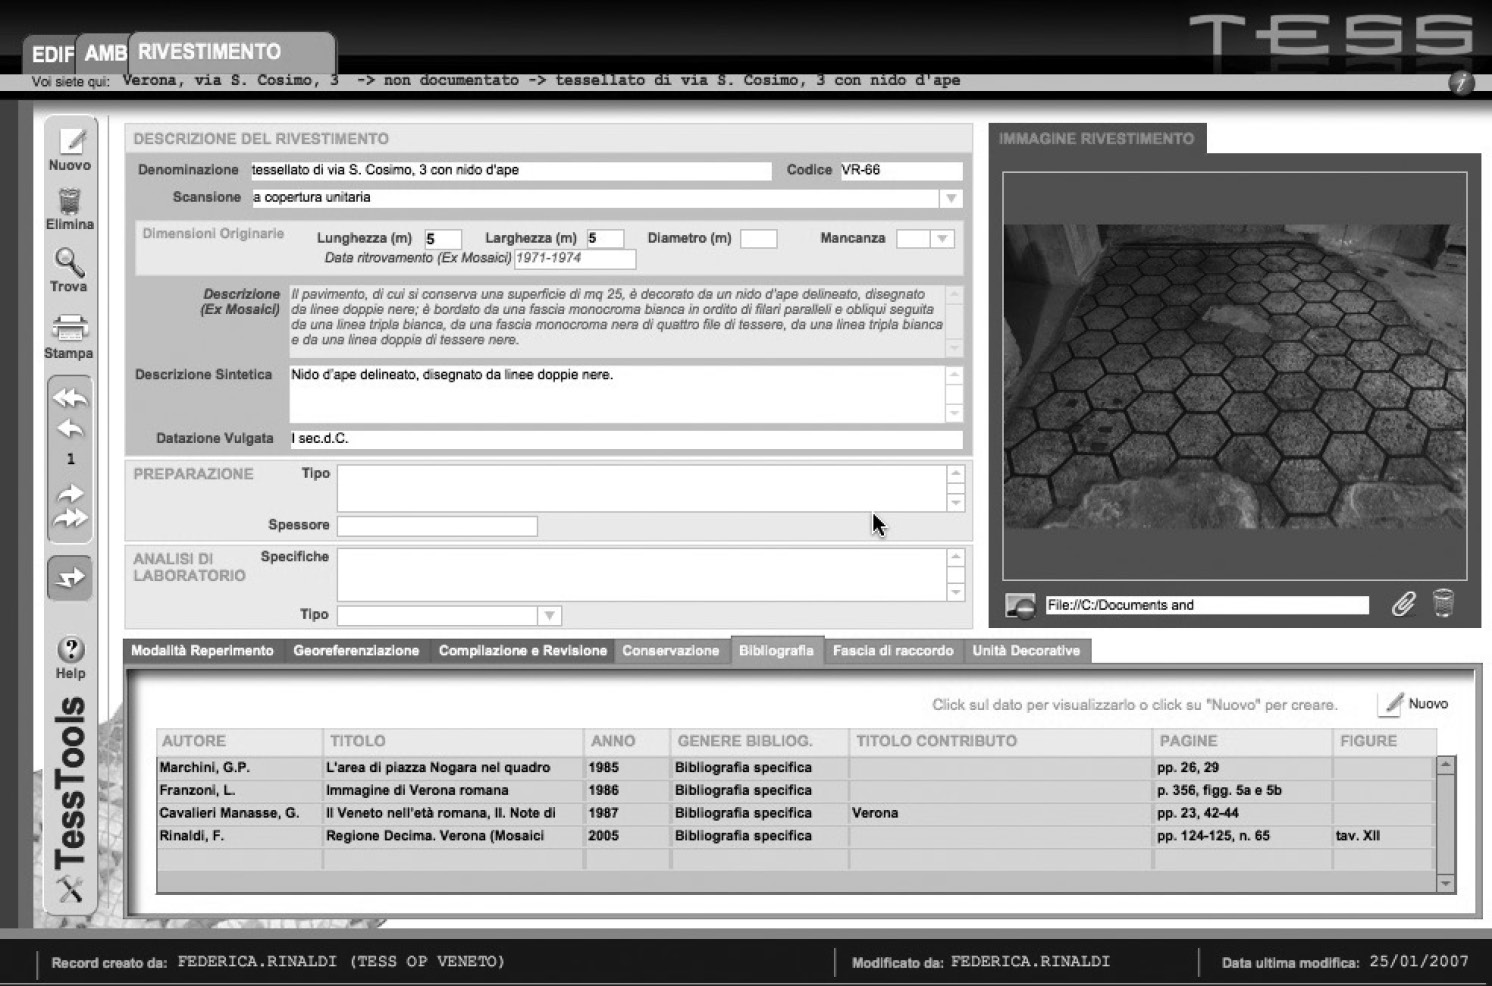Open the Compilazione e Revisione tab
The width and height of the screenshot is (1492, 986).
click(522, 651)
